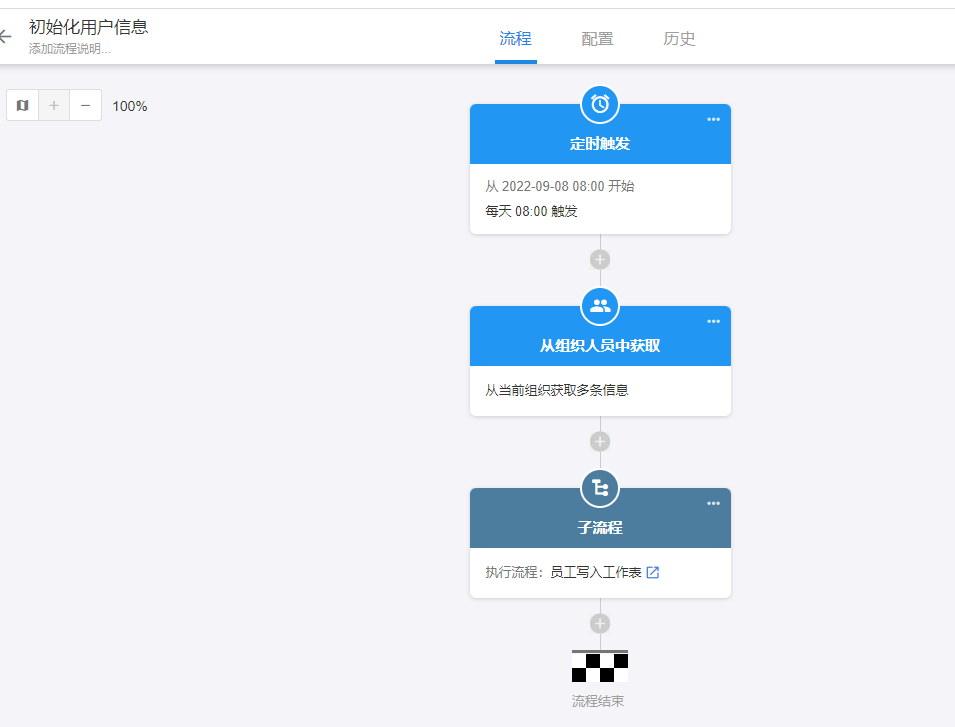Viewport: 955px width, 727px height.
Task: Click the 流程结束 label
Action: 598,701
